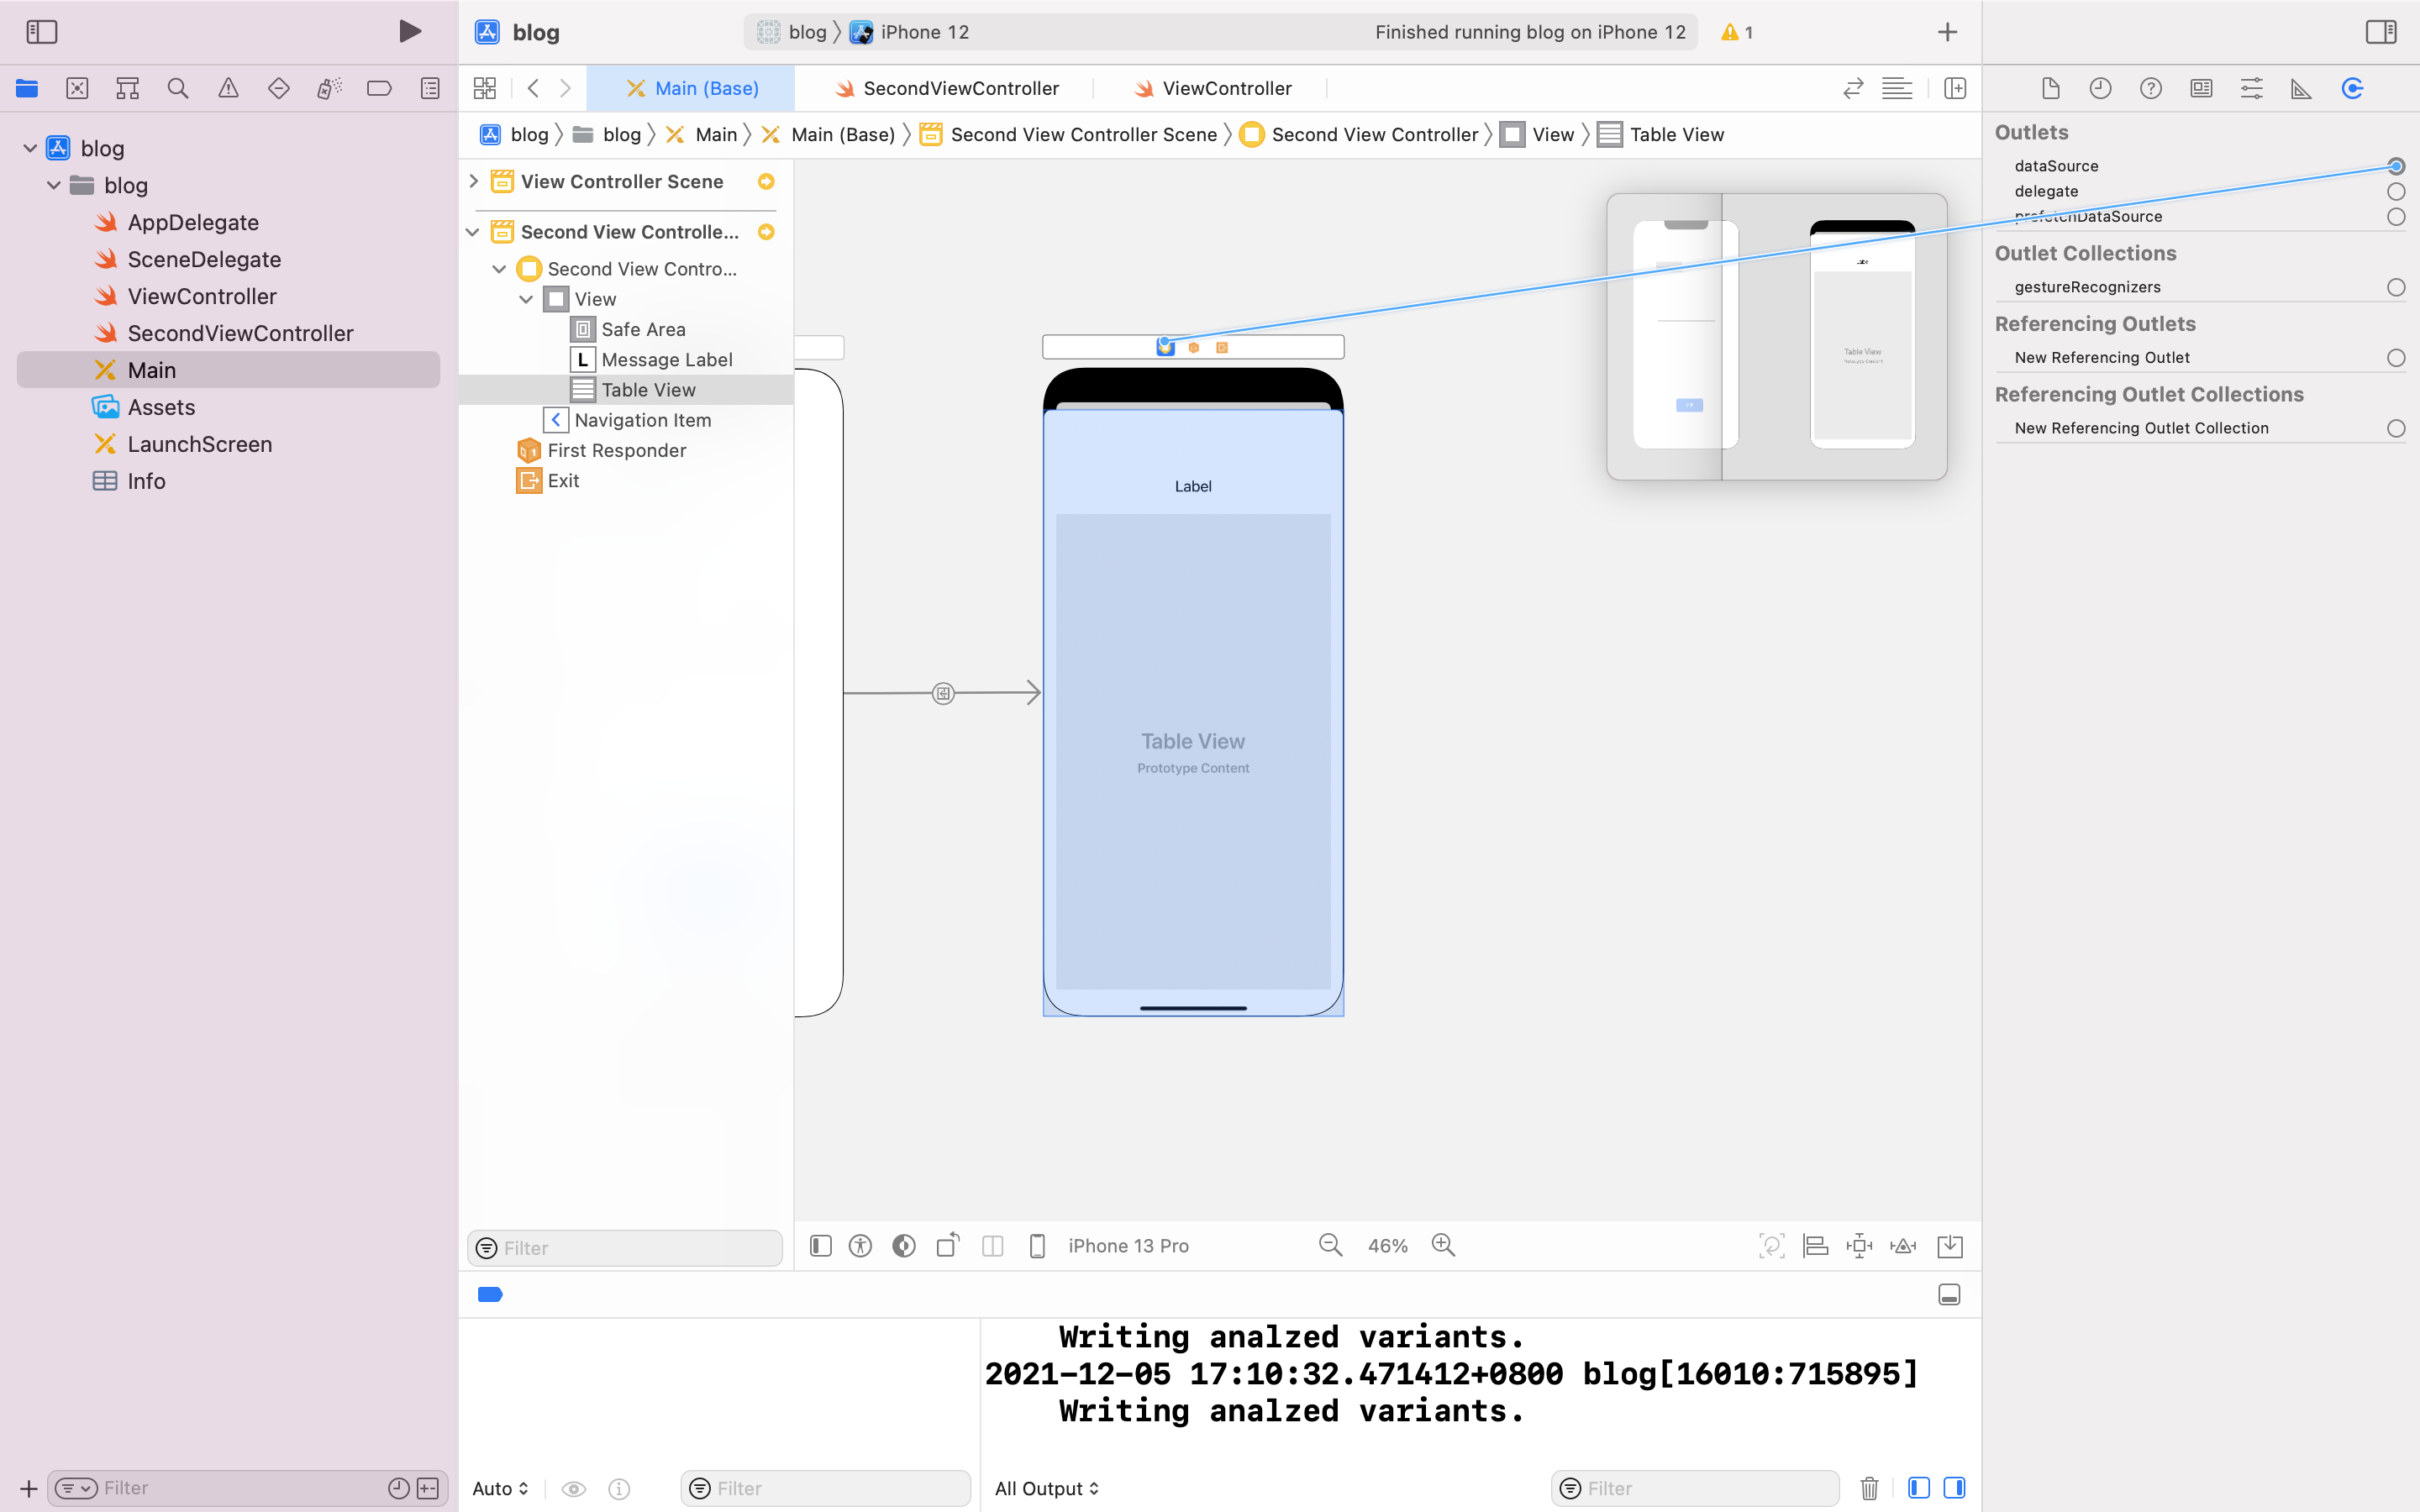Toggle the right inspector panel visibility
Viewport: 2420px width, 1512px height.
[2380, 32]
